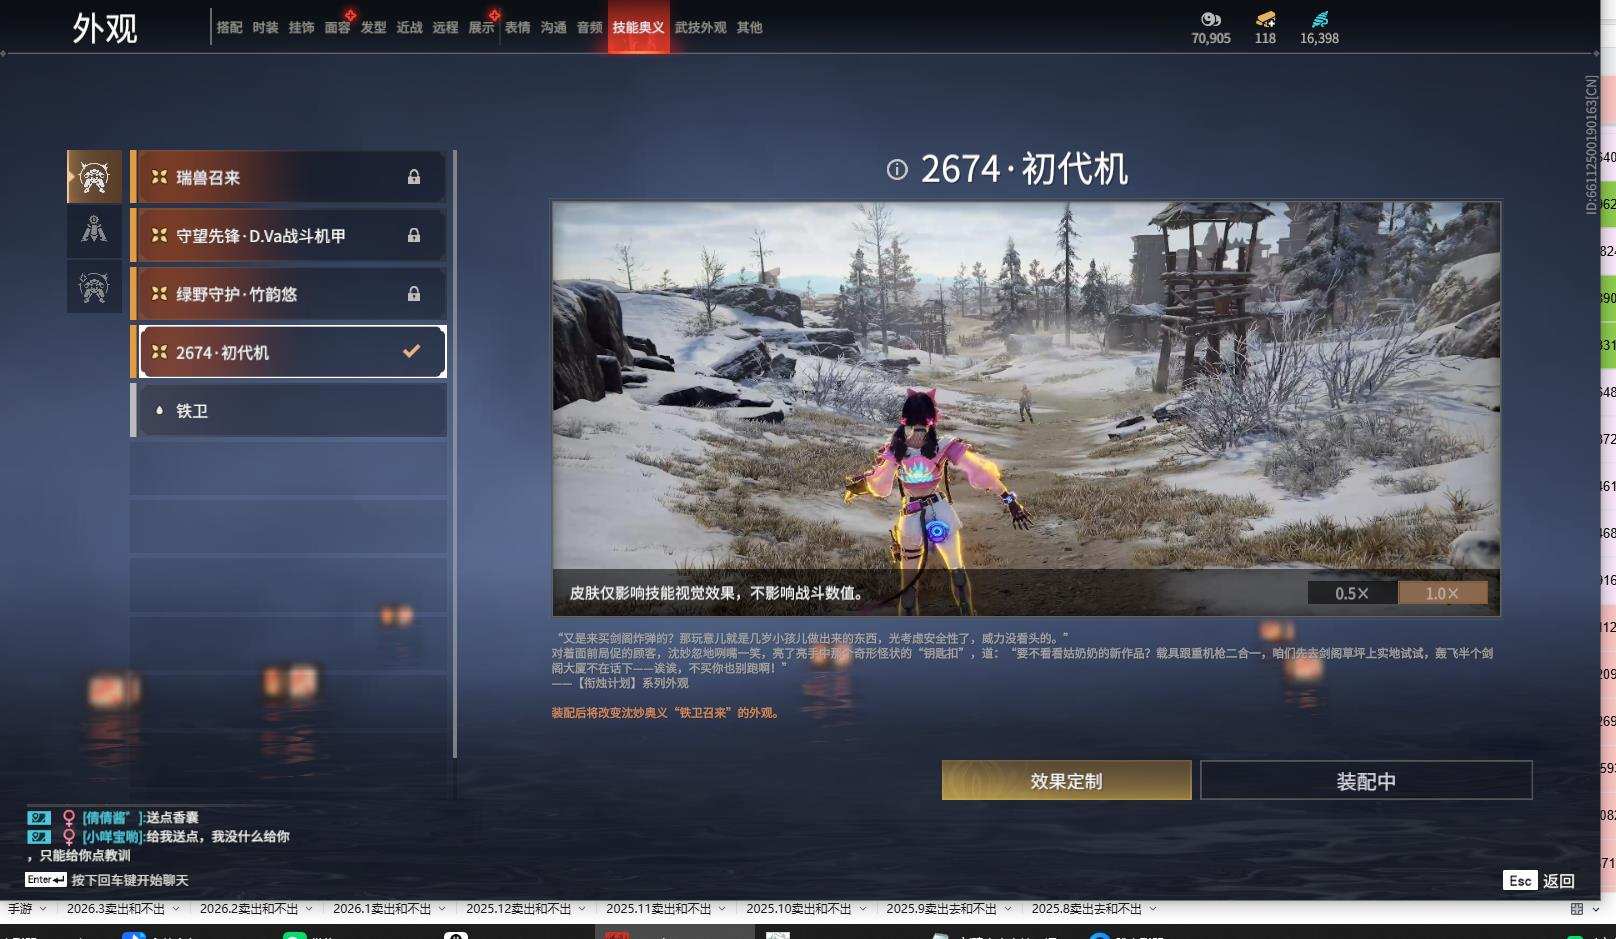Click the lock icon on 守望先锋·D.Va战斗机甲 skin

(x=414, y=235)
